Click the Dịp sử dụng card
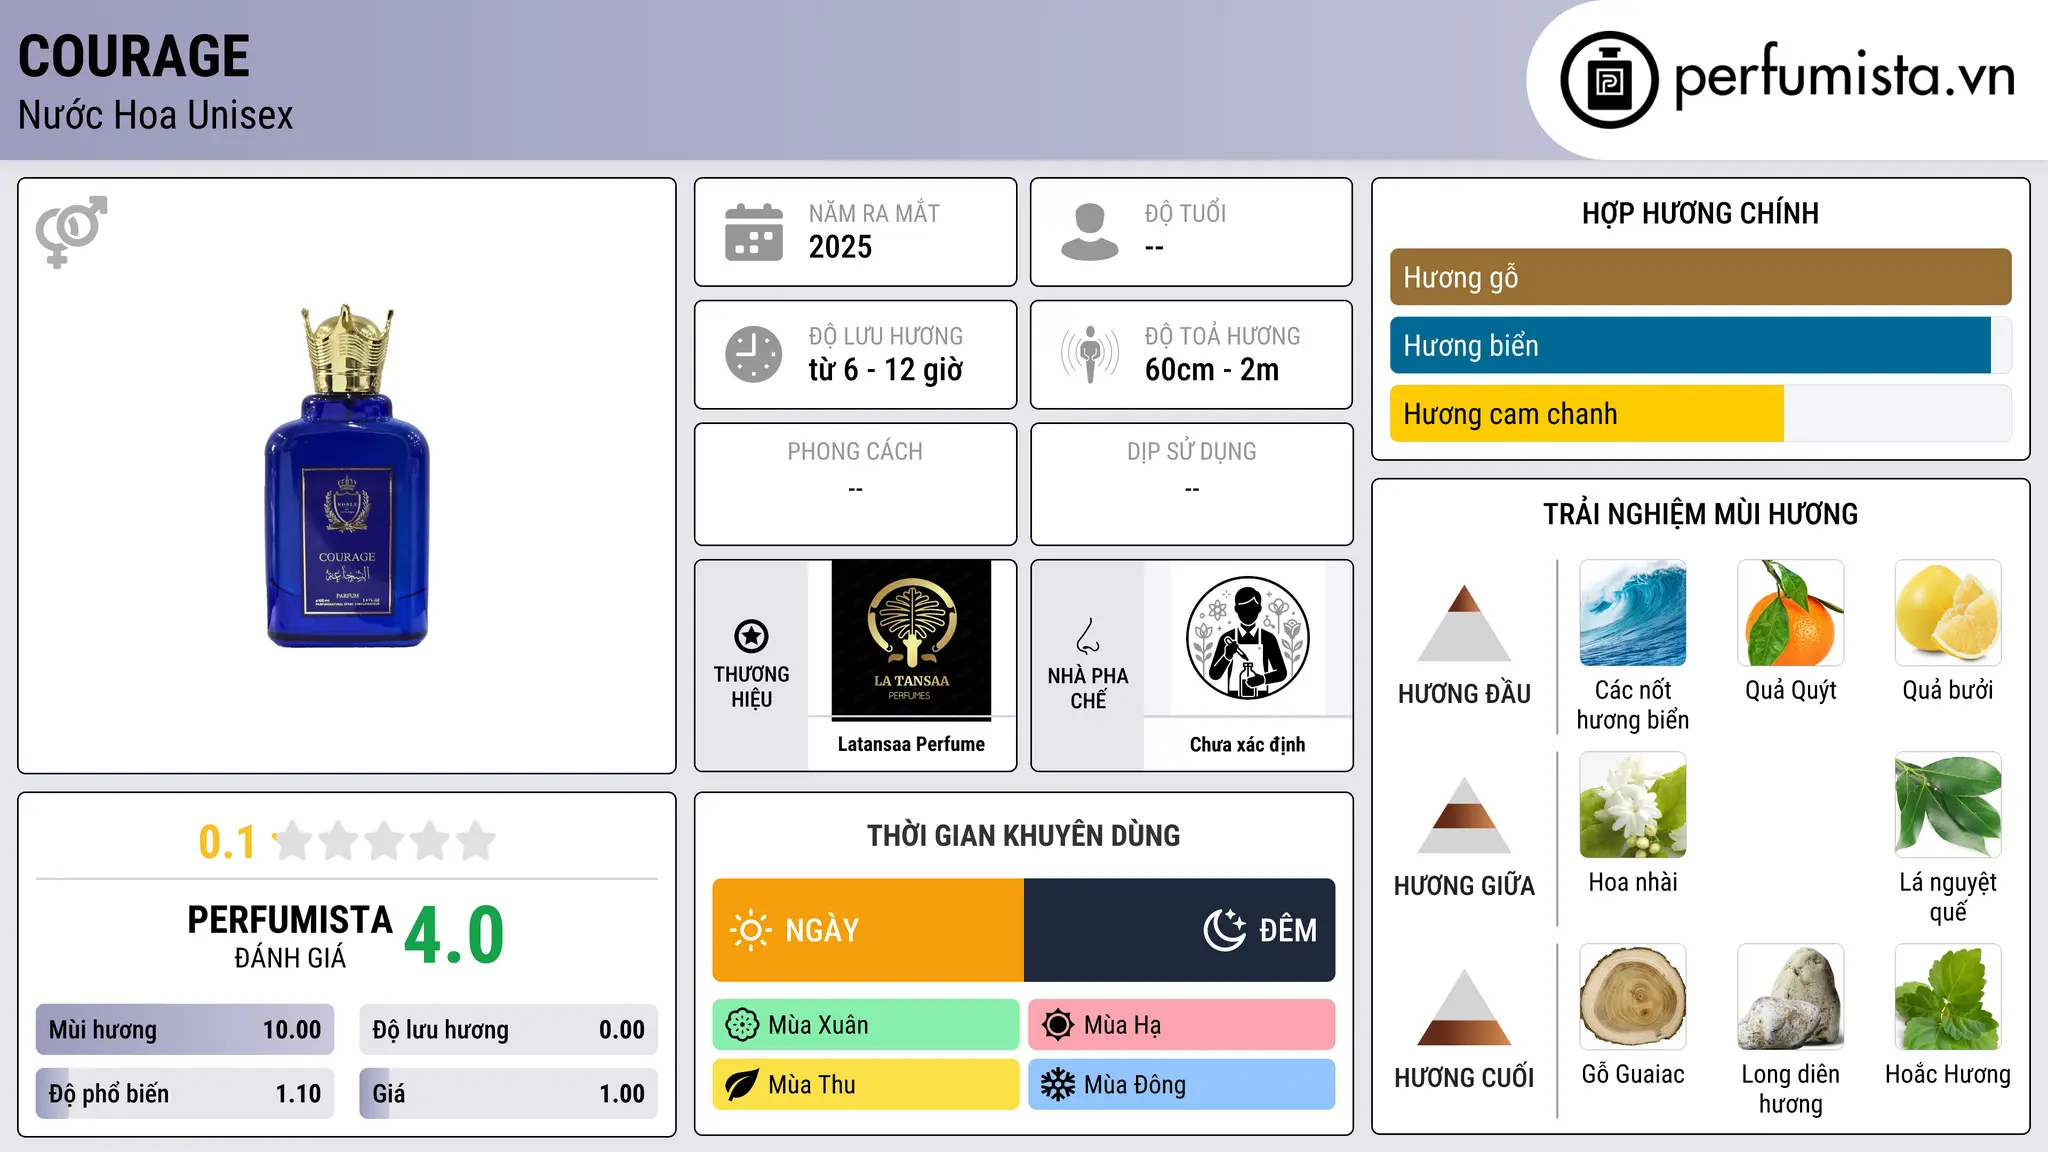Viewport: 2048px width, 1152px height. pyautogui.click(x=1192, y=484)
